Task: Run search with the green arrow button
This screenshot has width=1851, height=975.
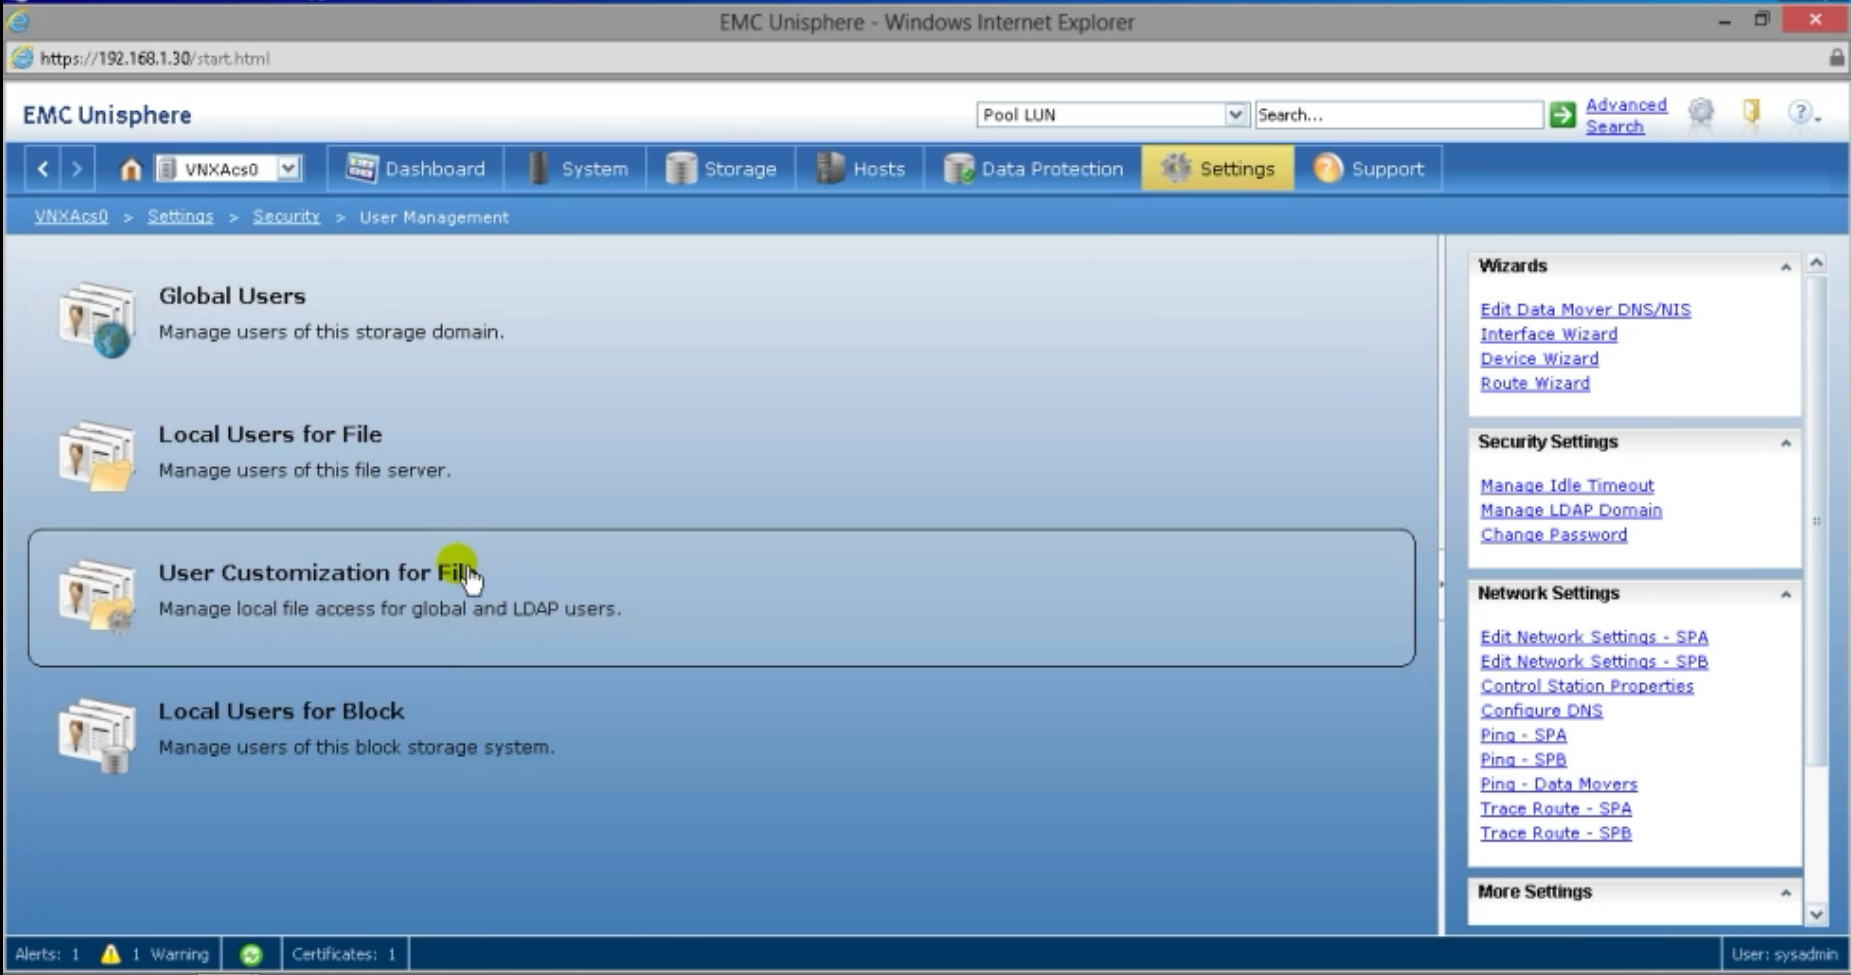Action: (x=1562, y=115)
